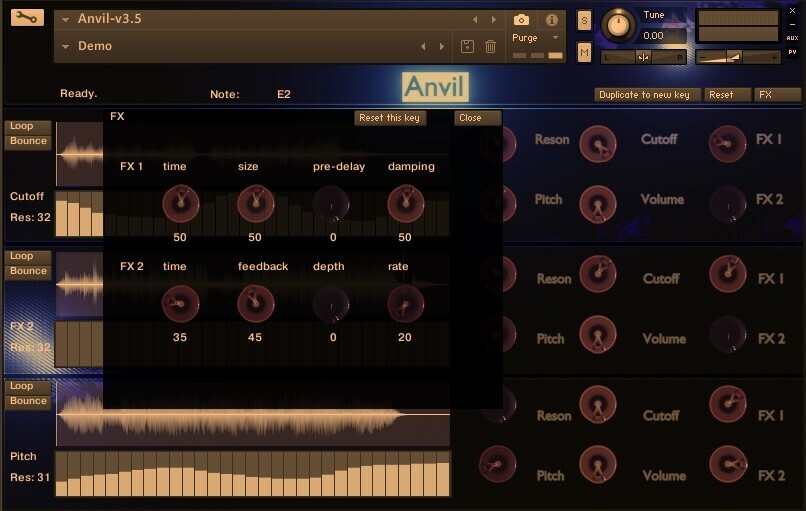
Task: Click the FX 1 damping knob
Action: pyautogui.click(x=406, y=204)
